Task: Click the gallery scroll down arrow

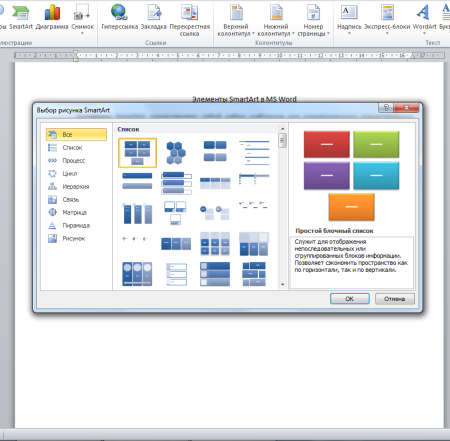Action: (283, 284)
